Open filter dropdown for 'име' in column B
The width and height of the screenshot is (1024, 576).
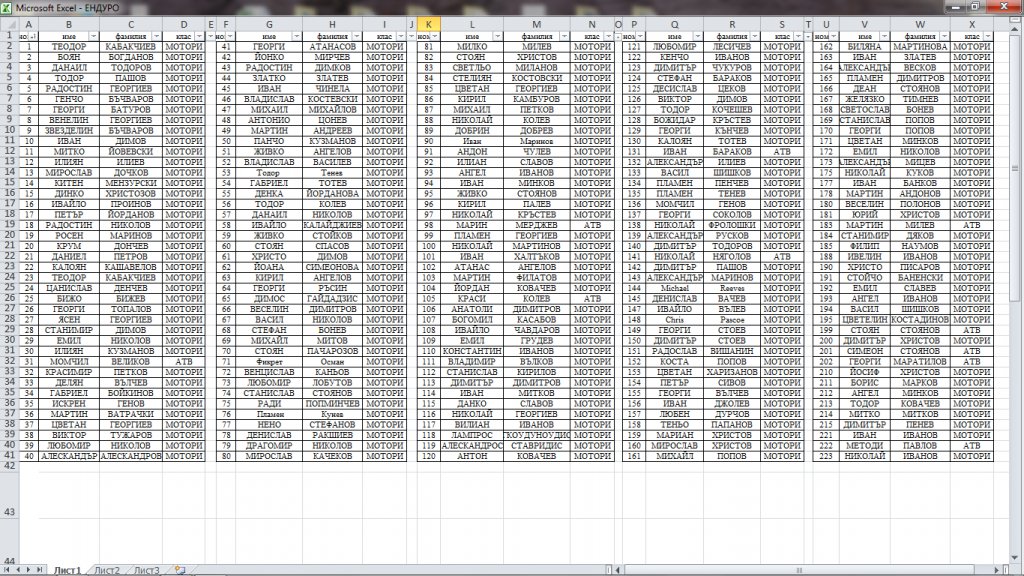[x=93, y=36]
